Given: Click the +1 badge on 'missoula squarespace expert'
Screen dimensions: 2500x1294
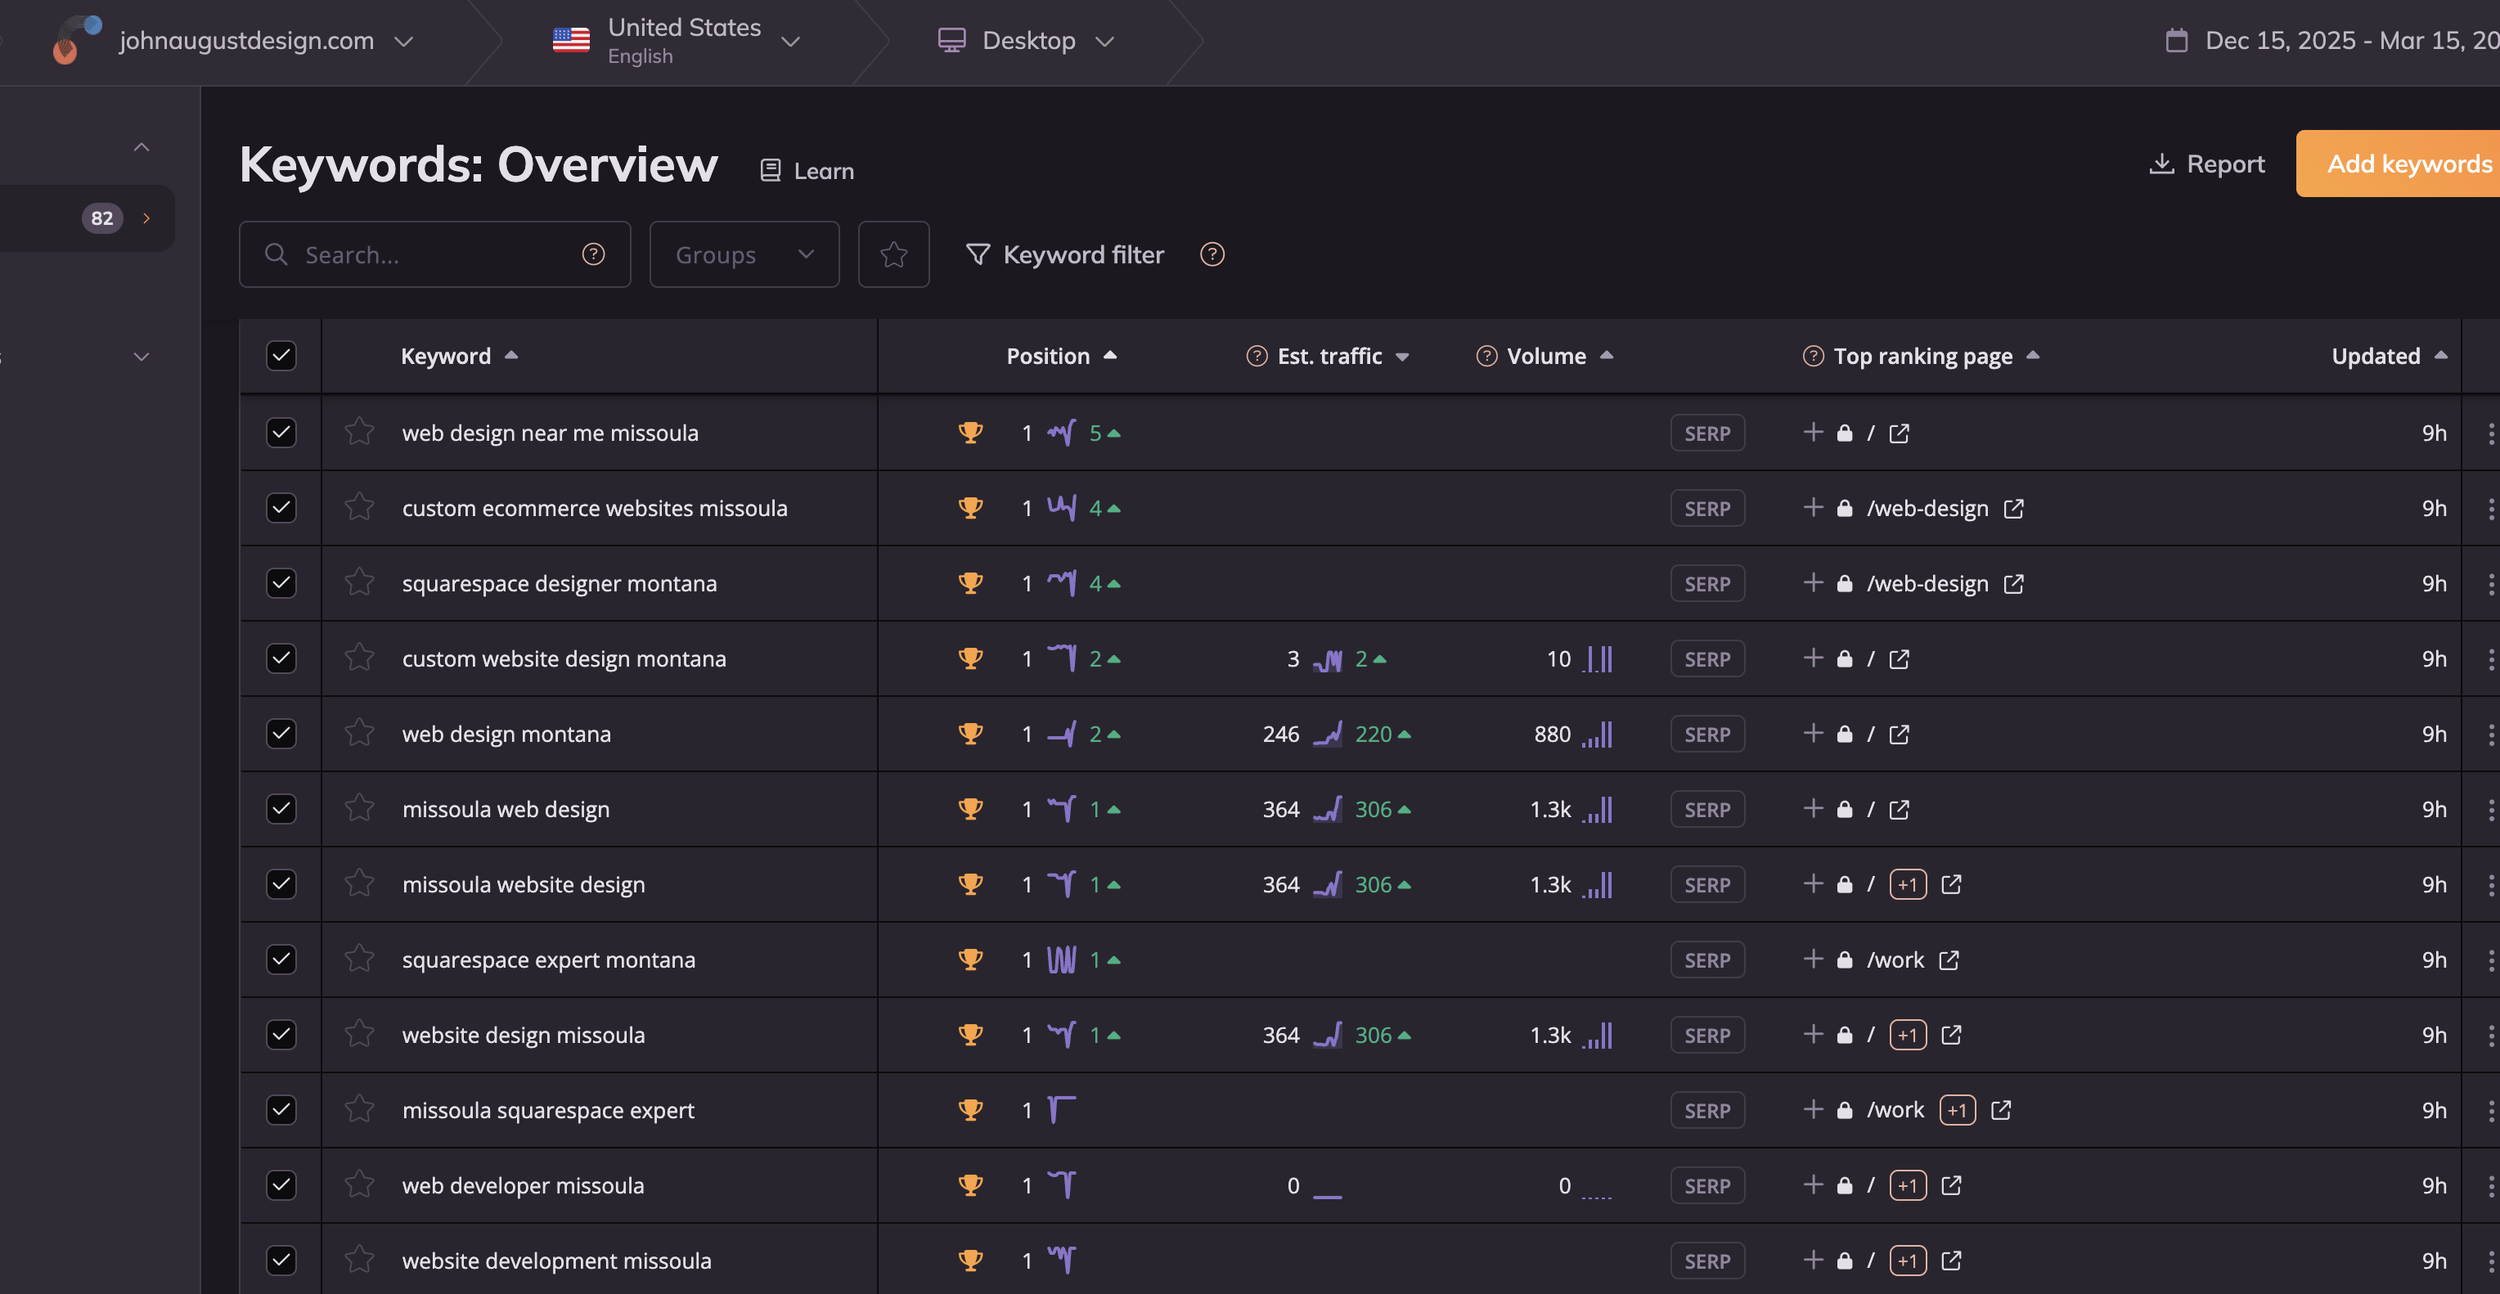Looking at the screenshot, I should coord(1956,1110).
